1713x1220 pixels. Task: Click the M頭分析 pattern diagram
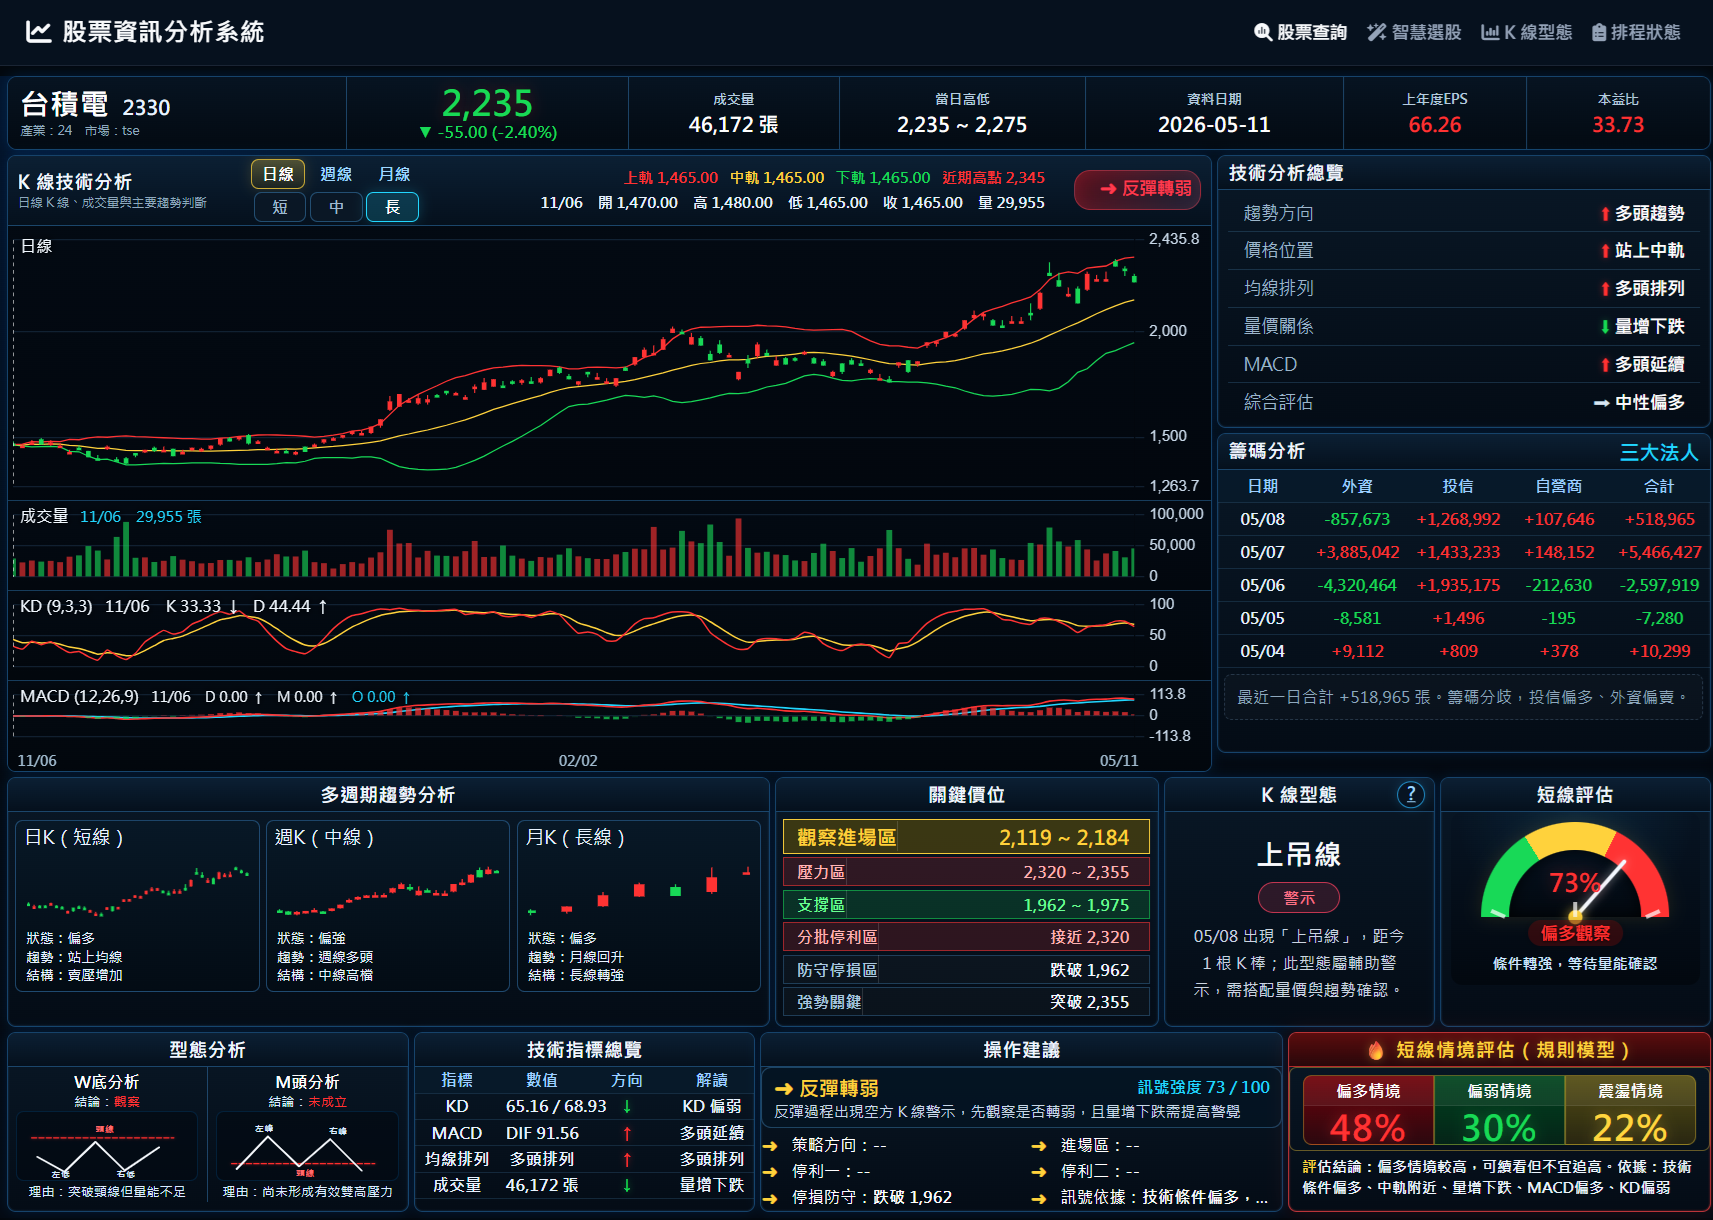point(308,1146)
